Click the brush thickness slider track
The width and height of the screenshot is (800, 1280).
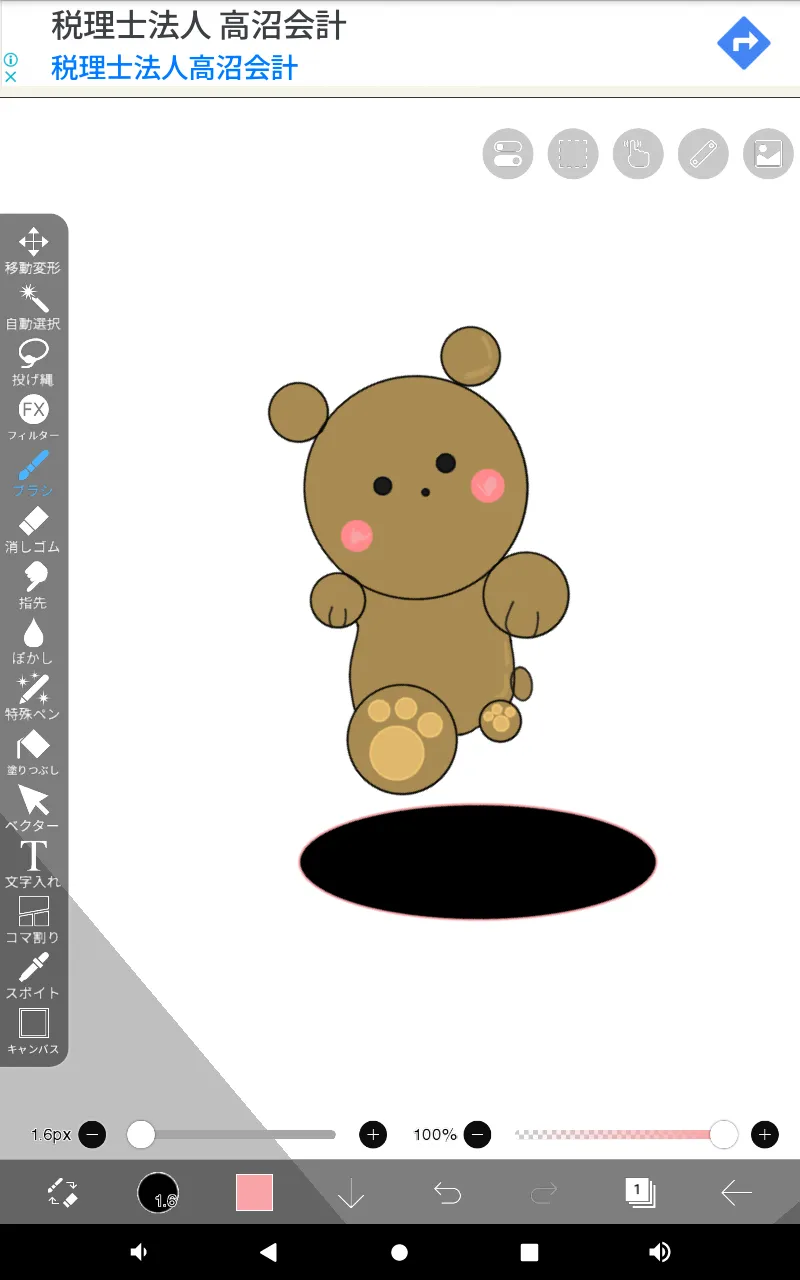[232, 1134]
